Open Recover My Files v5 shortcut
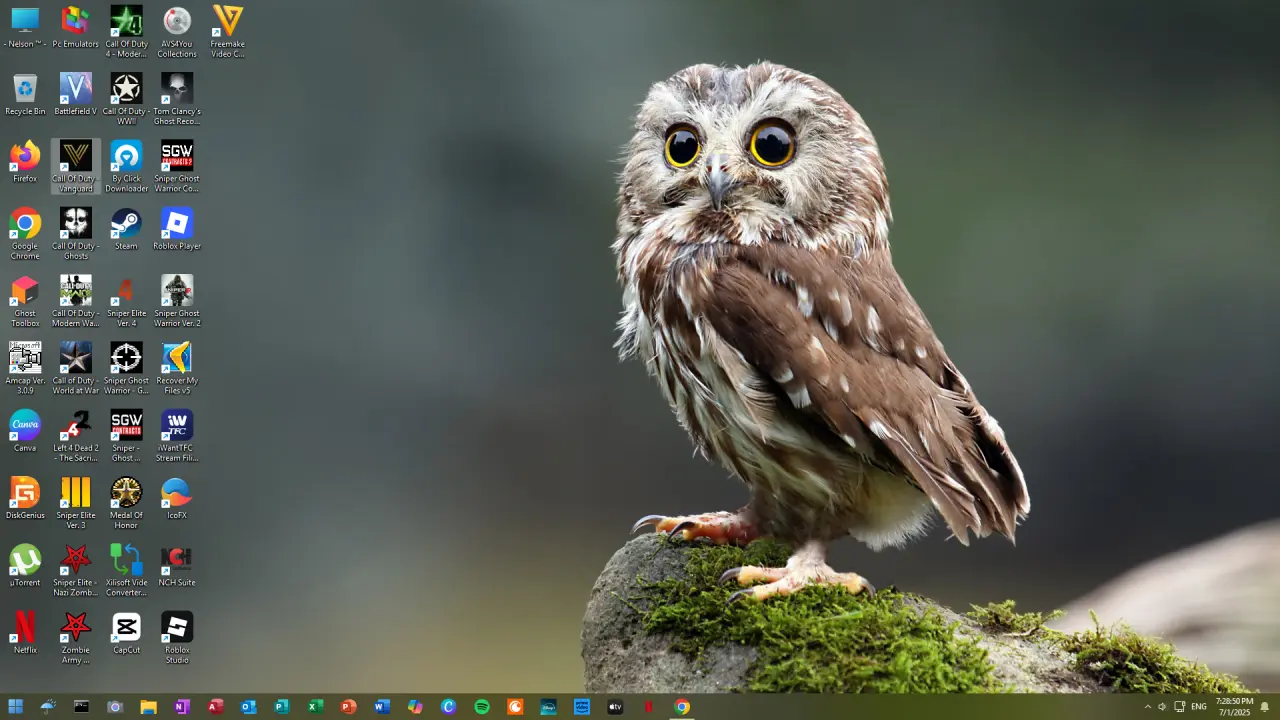 click(177, 368)
